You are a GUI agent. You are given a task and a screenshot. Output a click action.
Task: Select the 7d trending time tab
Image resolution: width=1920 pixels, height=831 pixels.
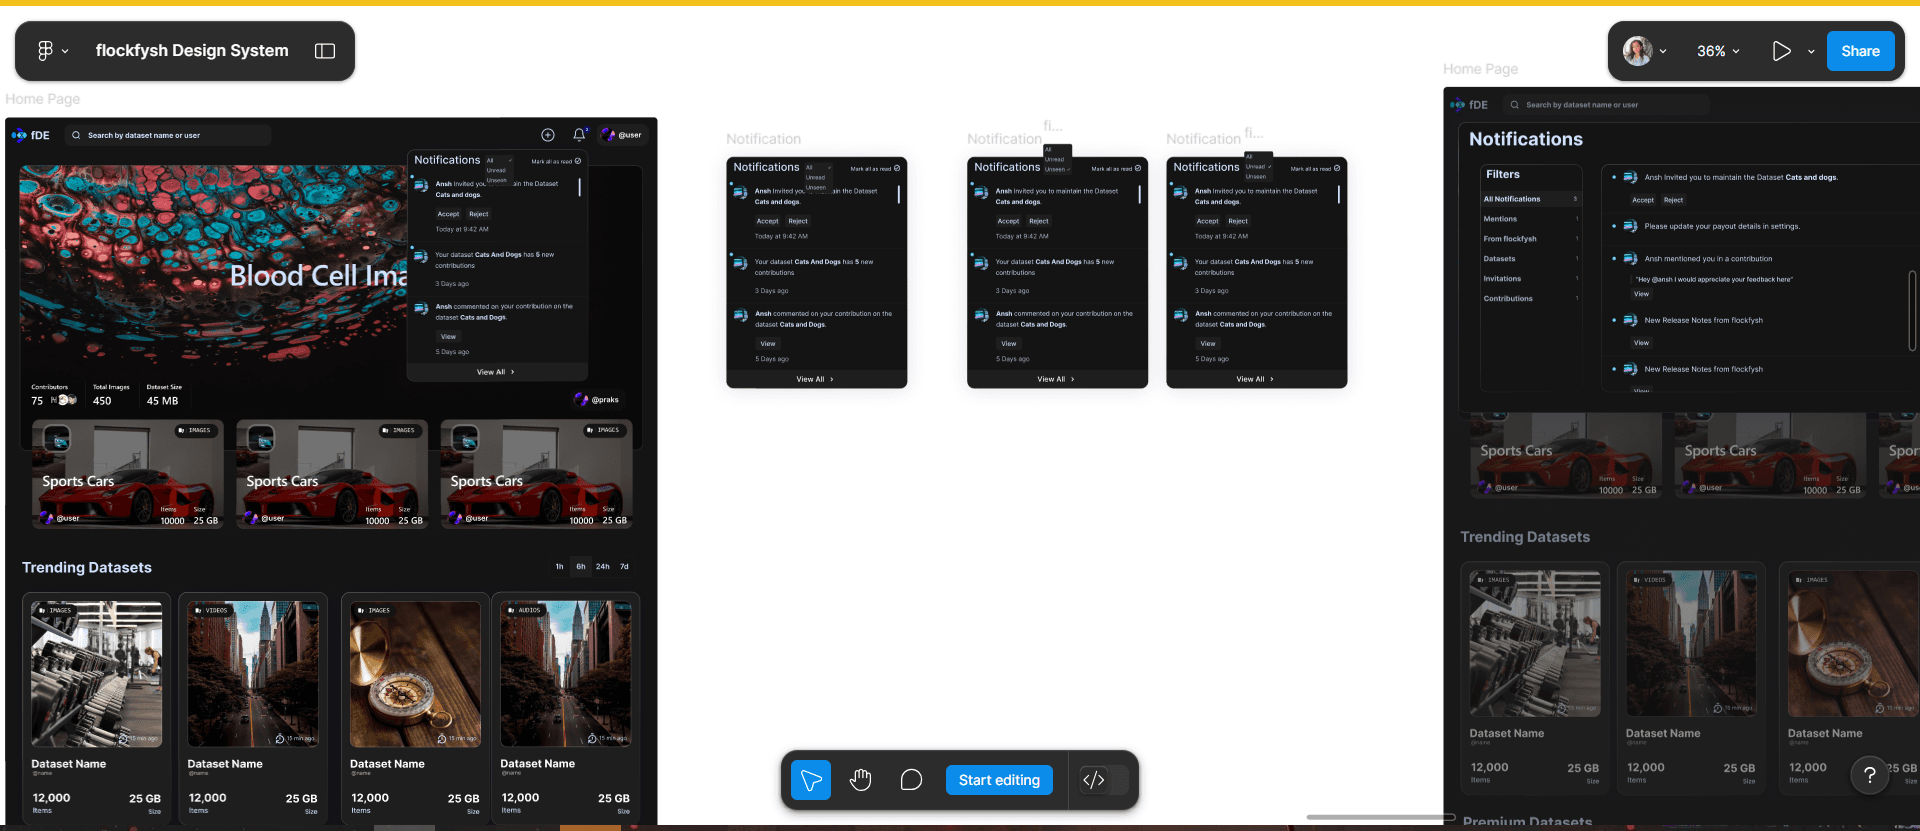click(624, 567)
